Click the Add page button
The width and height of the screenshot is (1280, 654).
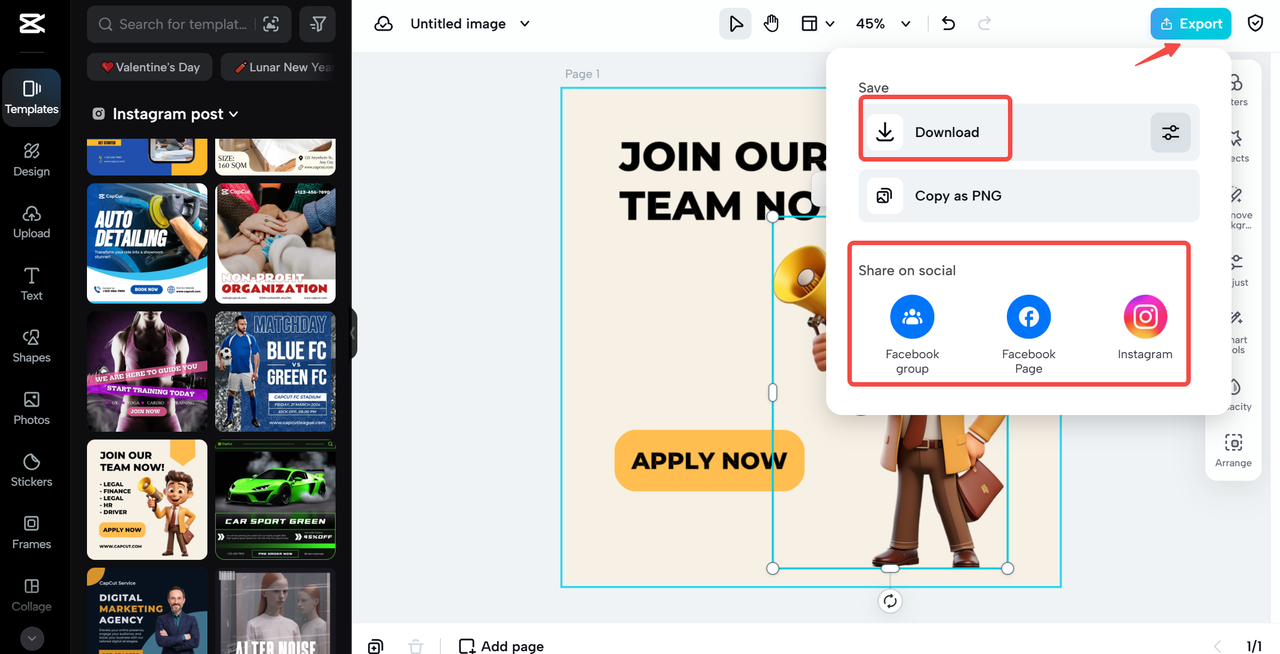pos(501,646)
